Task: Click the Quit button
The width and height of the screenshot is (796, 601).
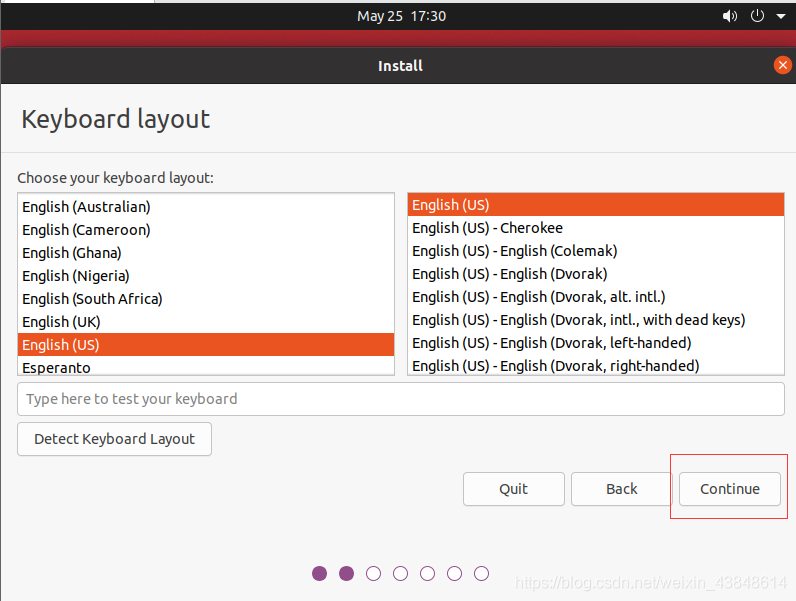Action: click(x=514, y=489)
